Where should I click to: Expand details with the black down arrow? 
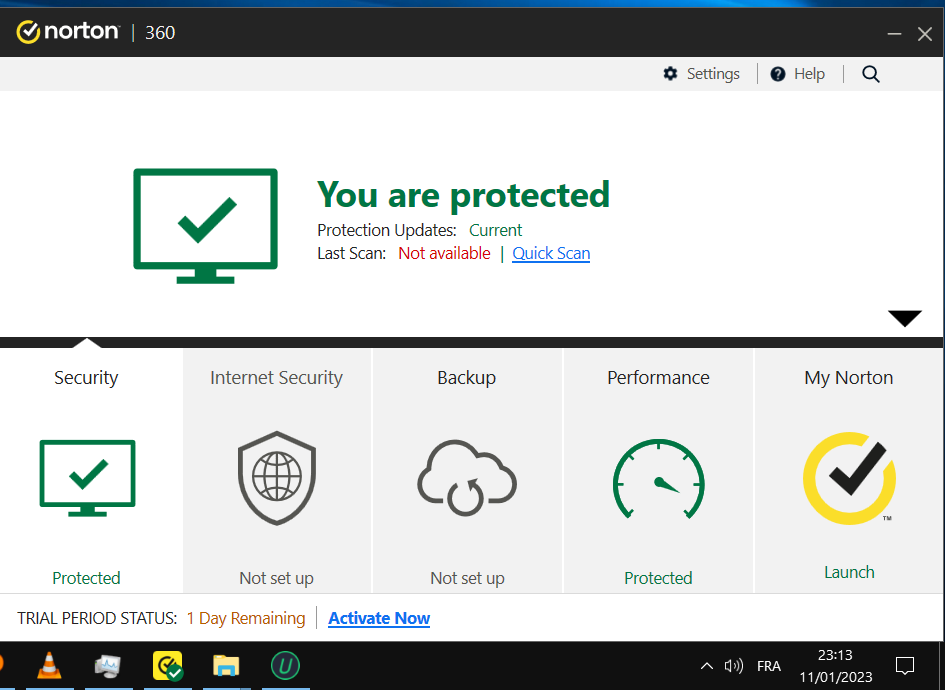click(905, 318)
